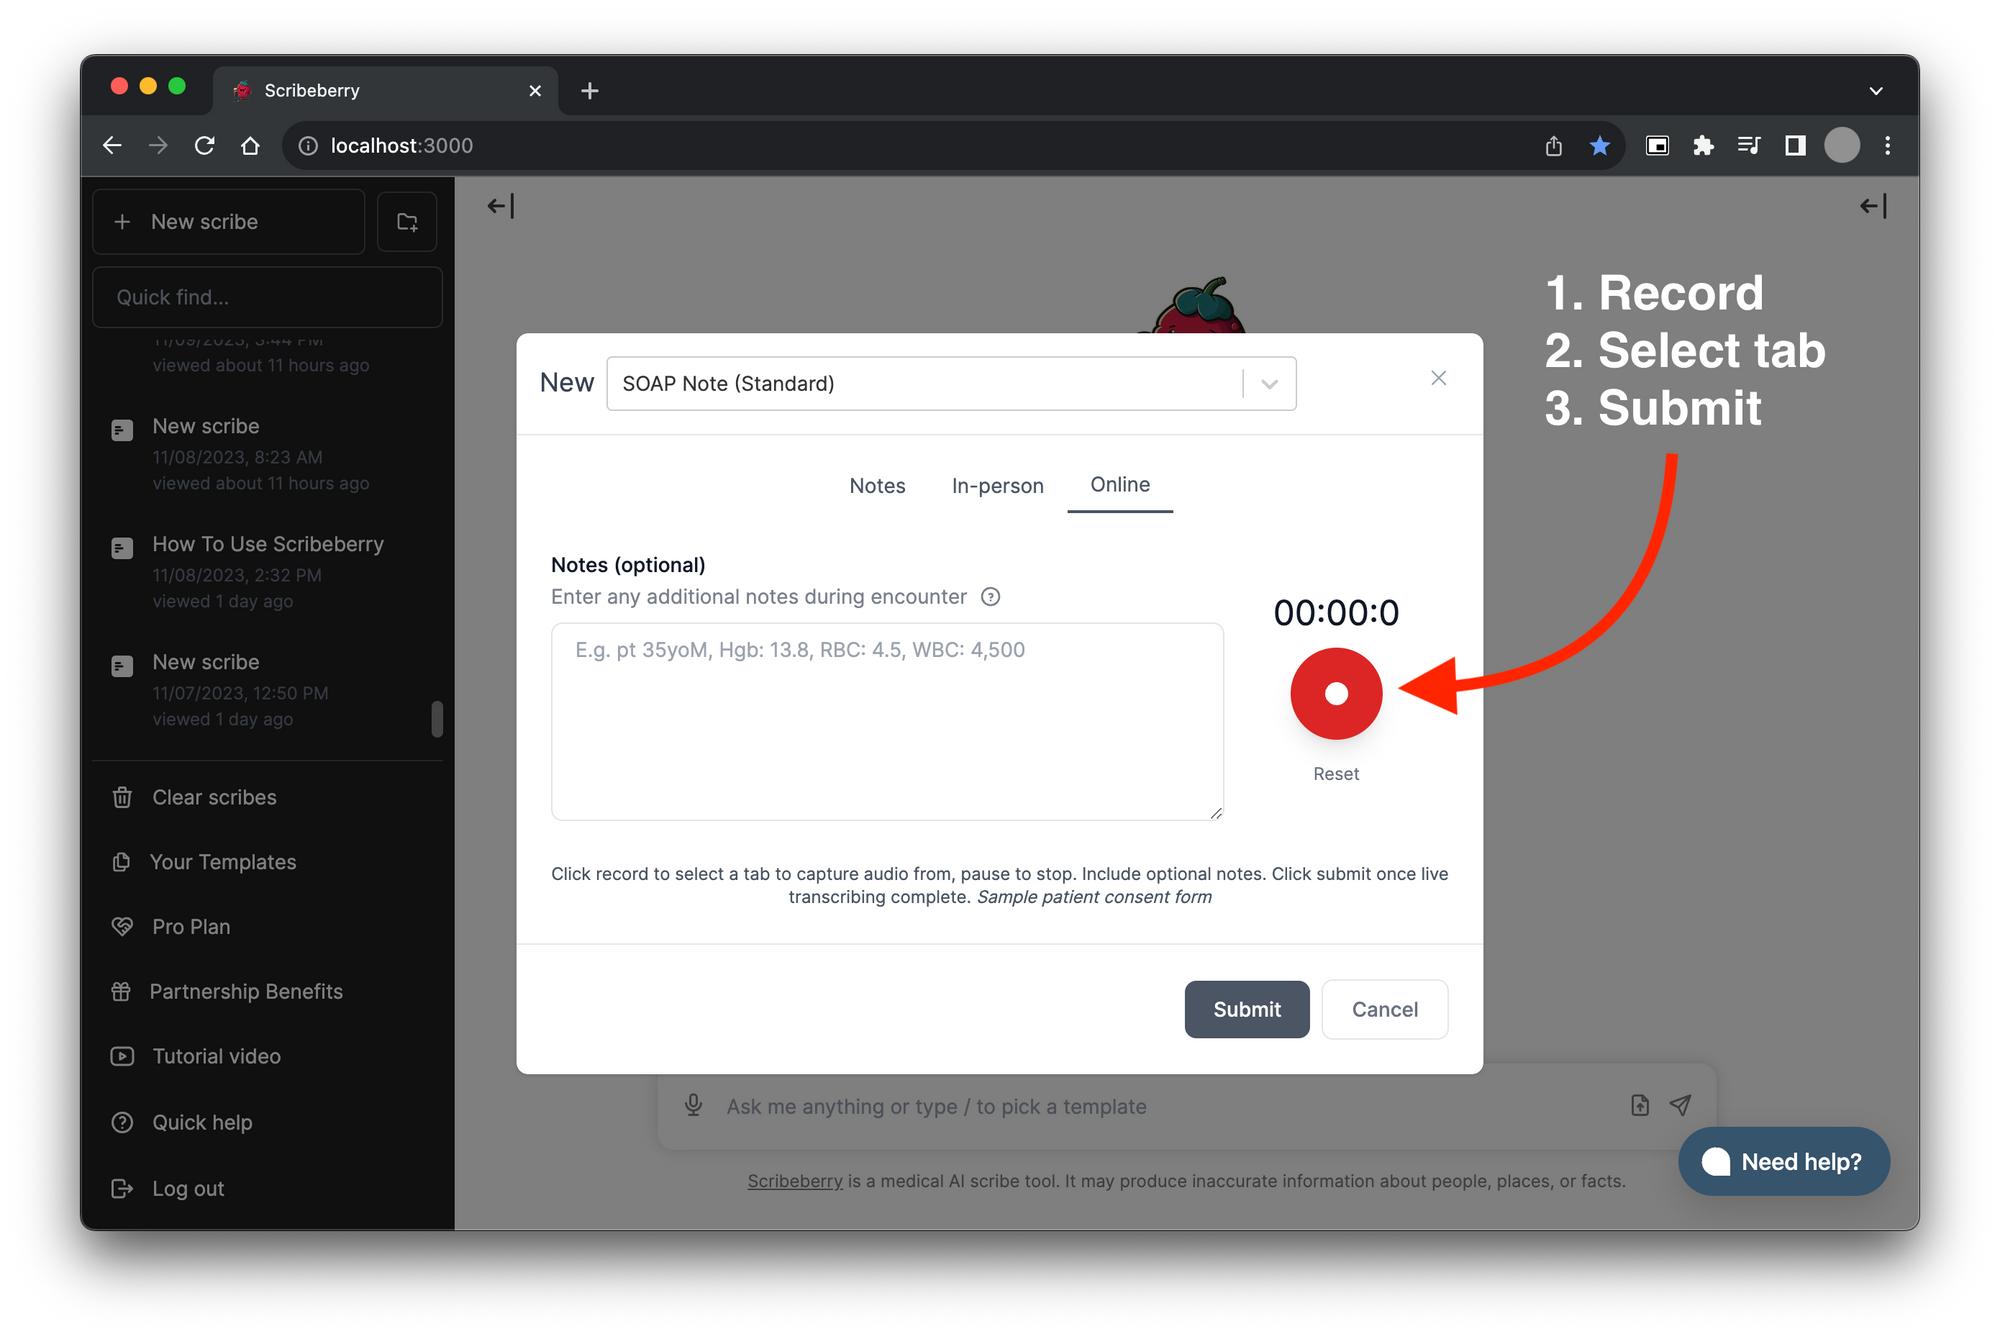Viewport: 2000px width, 1337px height.
Task: Click the file upload icon in chat bar
Action: tap(1640, 1105)
